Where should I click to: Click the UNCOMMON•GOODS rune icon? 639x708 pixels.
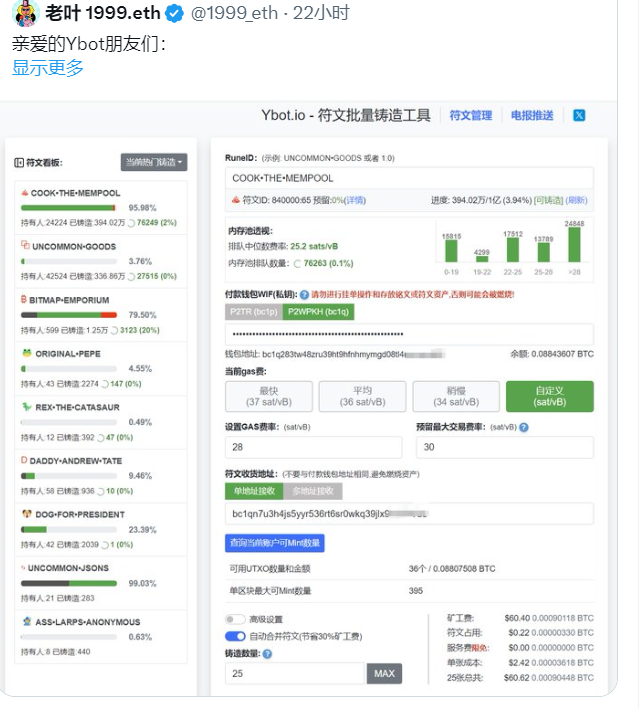coord(25,245)
